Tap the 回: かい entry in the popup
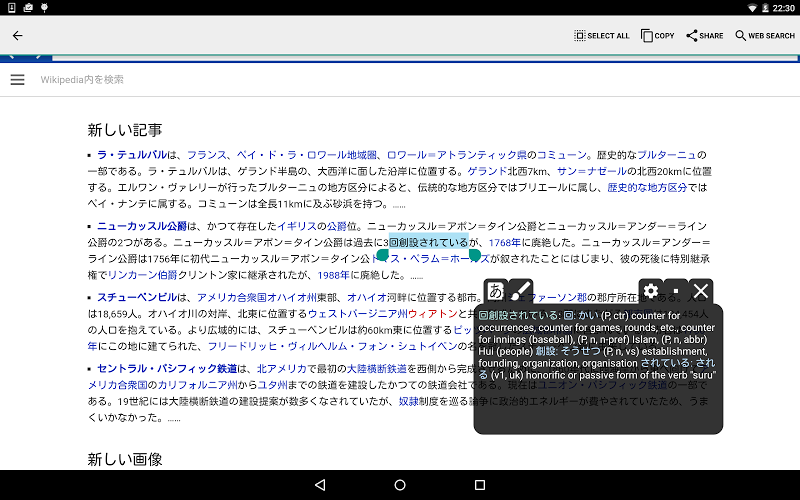800x500 pixels. [x=581, y=315]
